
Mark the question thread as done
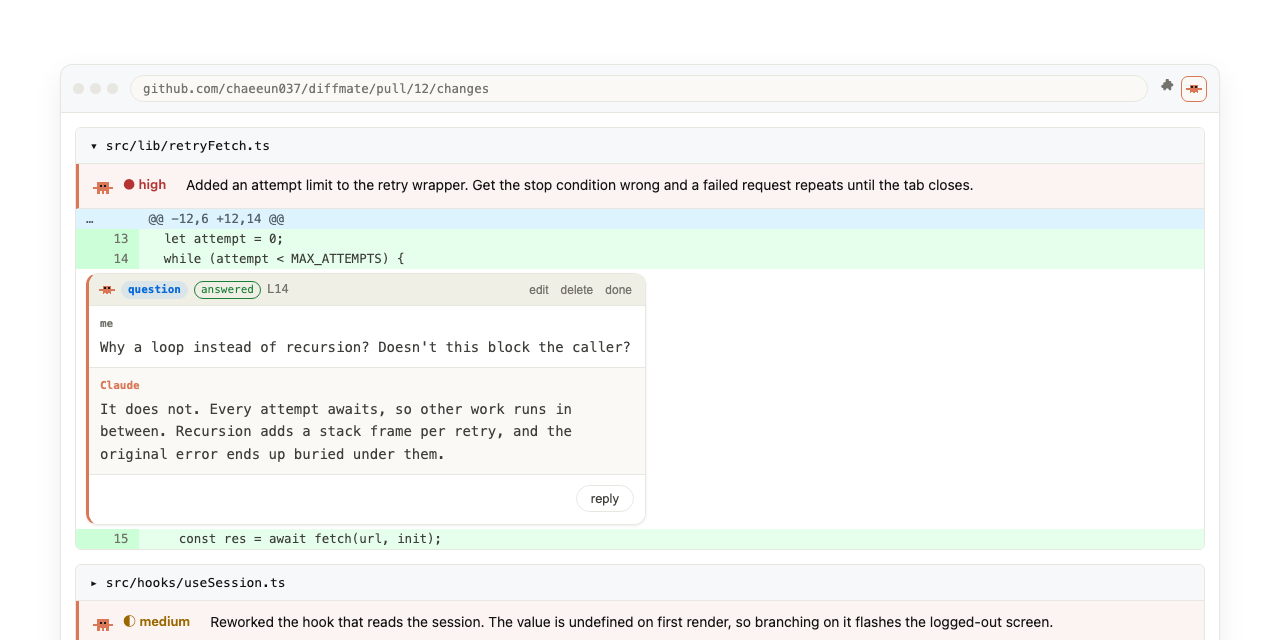[x=619, y=290]
